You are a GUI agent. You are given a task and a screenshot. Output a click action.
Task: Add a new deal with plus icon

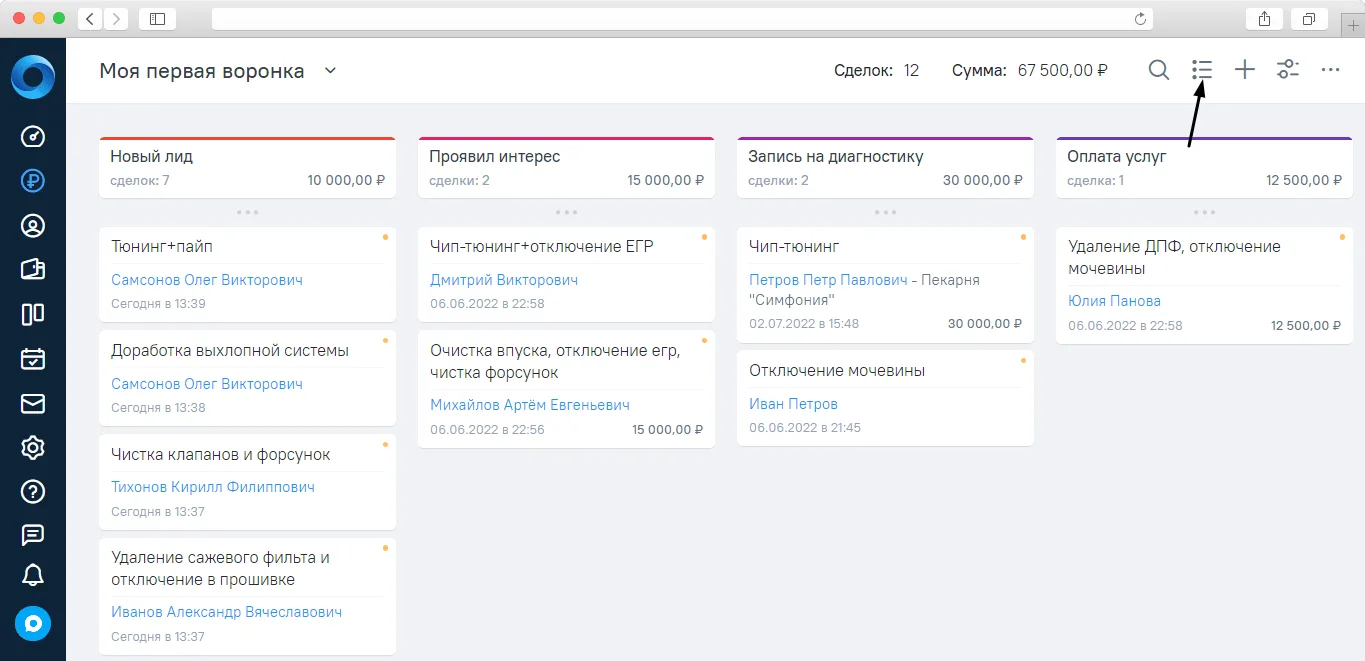click(1244, 70)
